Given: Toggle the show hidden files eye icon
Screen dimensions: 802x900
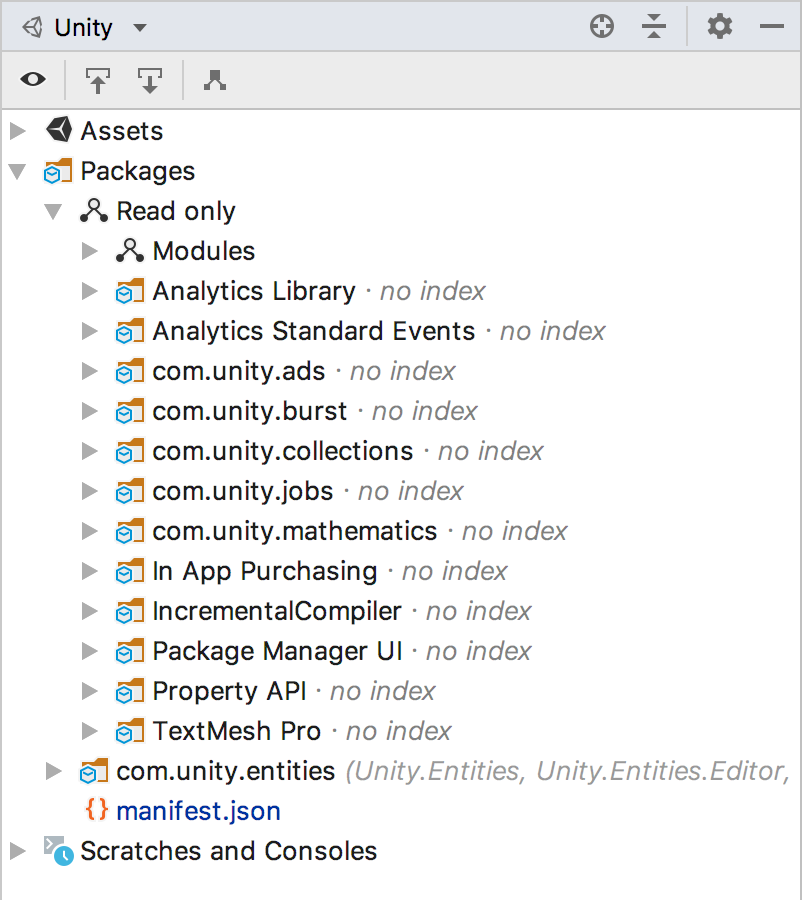Looking at the screenshot, I should click(x=33, y=79).
